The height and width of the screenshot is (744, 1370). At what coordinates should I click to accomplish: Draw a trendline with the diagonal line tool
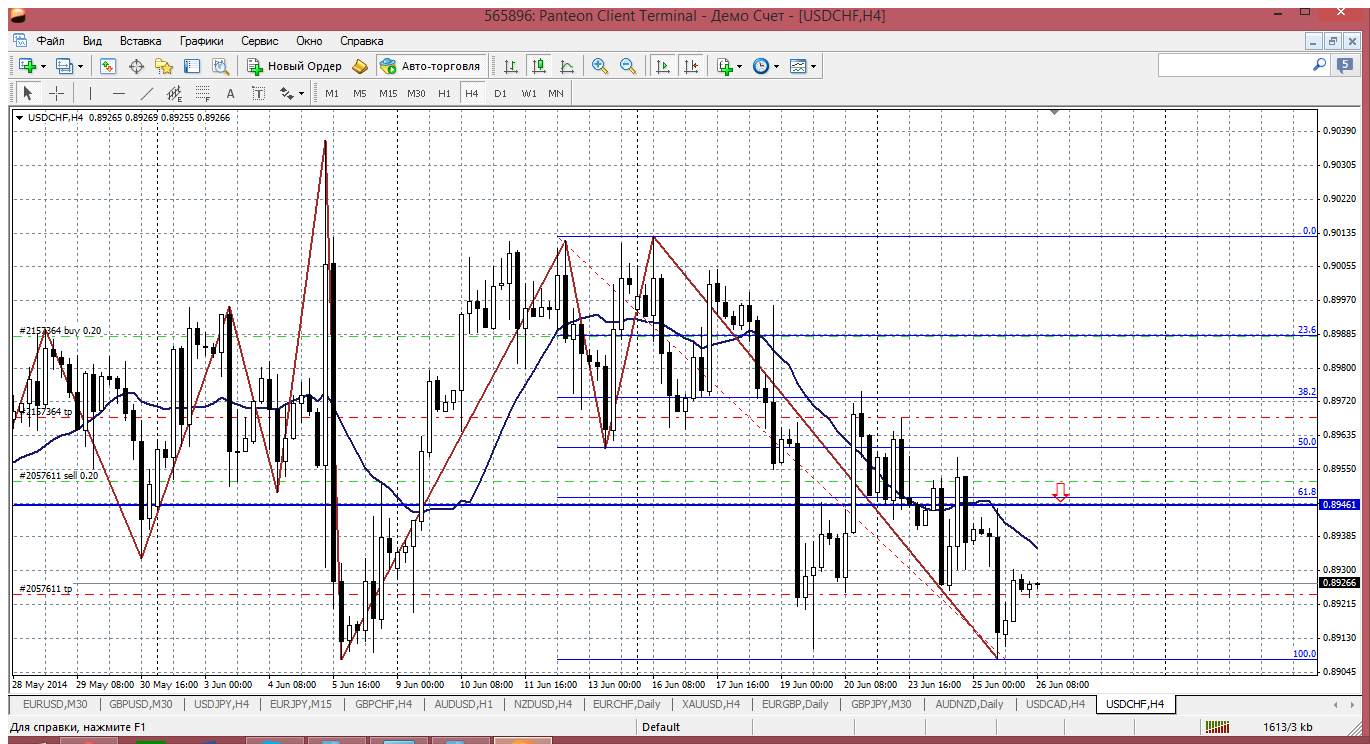pos(147,93)
